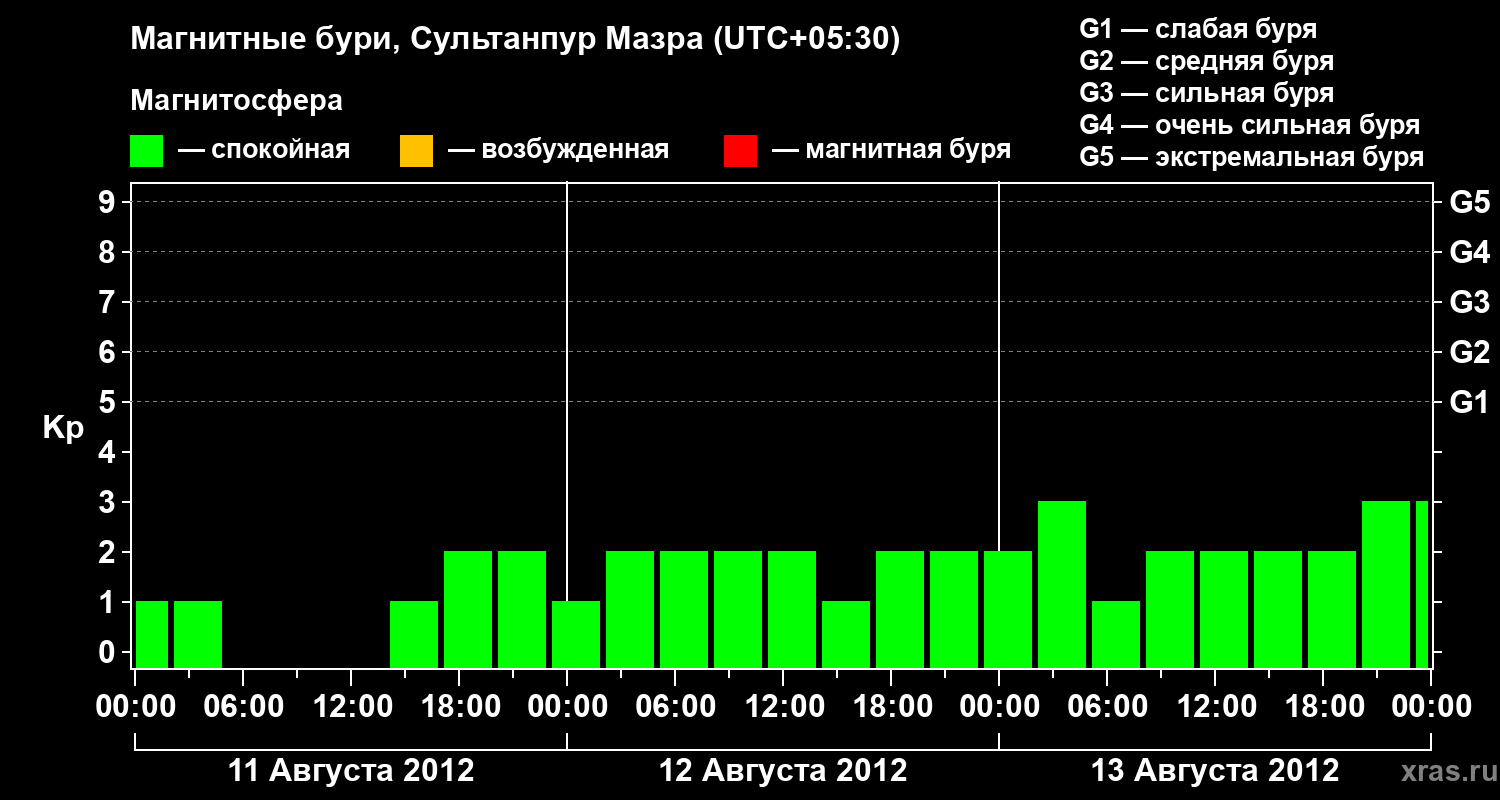
Task: Click the 'G1 — слабая буря' legend line
Action: click(x=1198, y=29)
